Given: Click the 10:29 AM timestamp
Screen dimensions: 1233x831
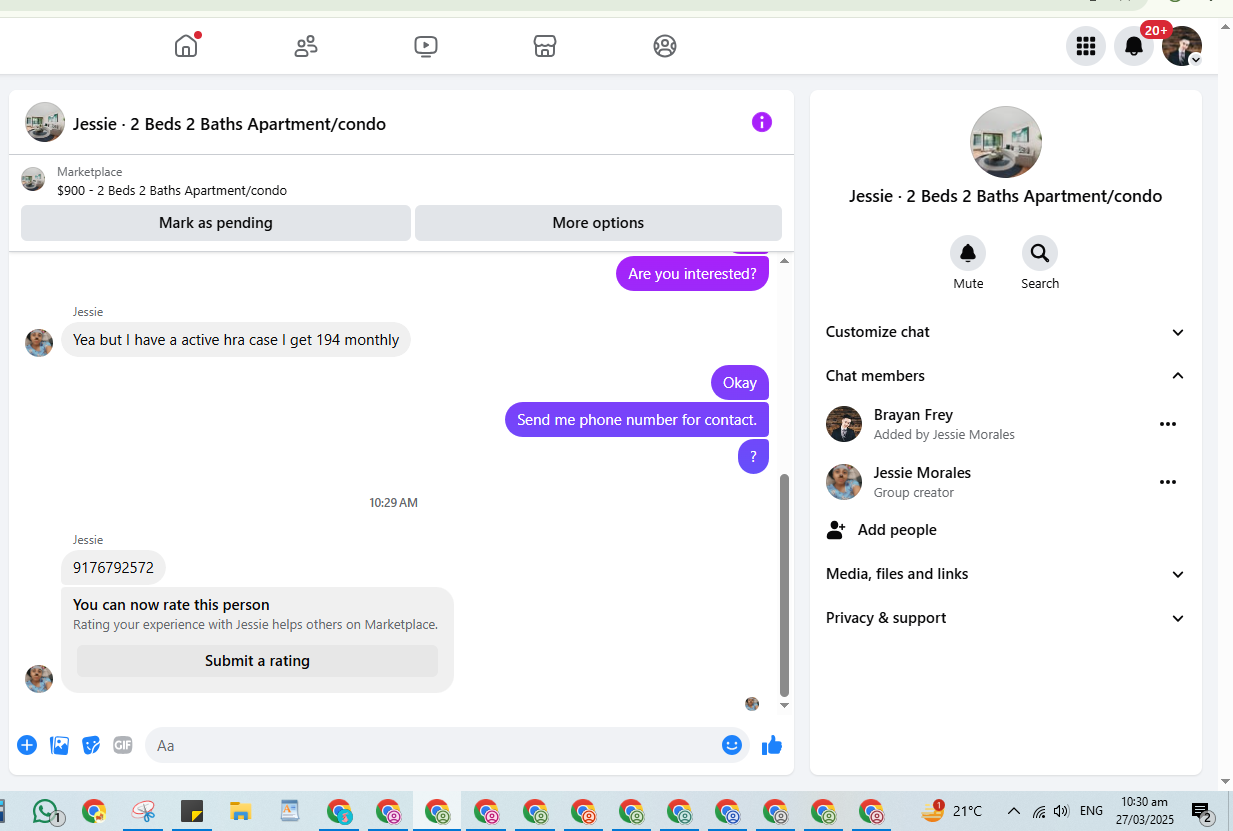Looking at the screenshot, I should (x=393, y=503).
